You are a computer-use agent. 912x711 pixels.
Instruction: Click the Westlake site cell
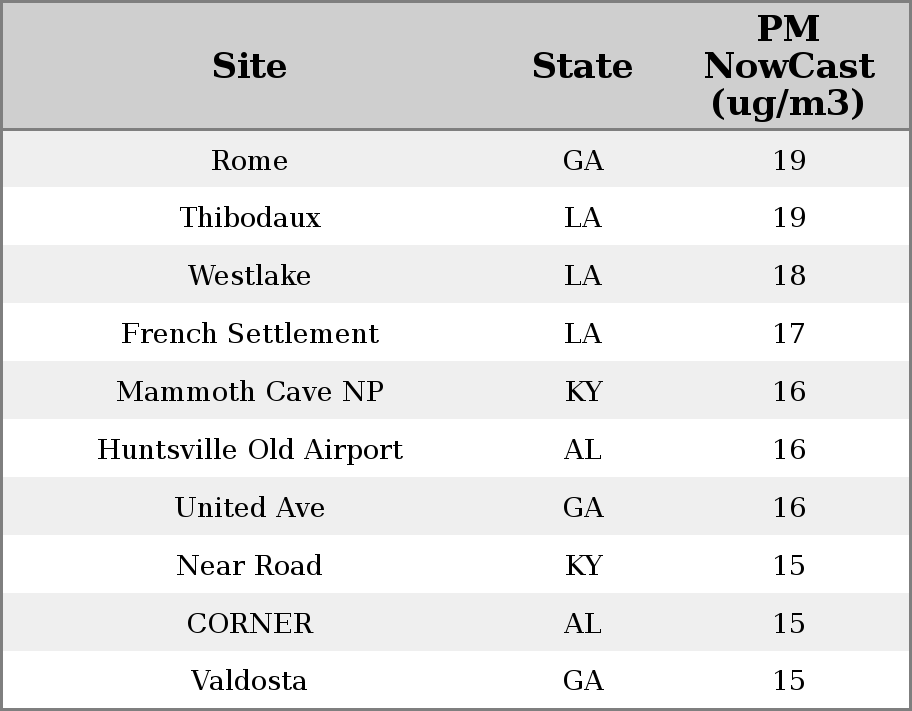point(250,275)
